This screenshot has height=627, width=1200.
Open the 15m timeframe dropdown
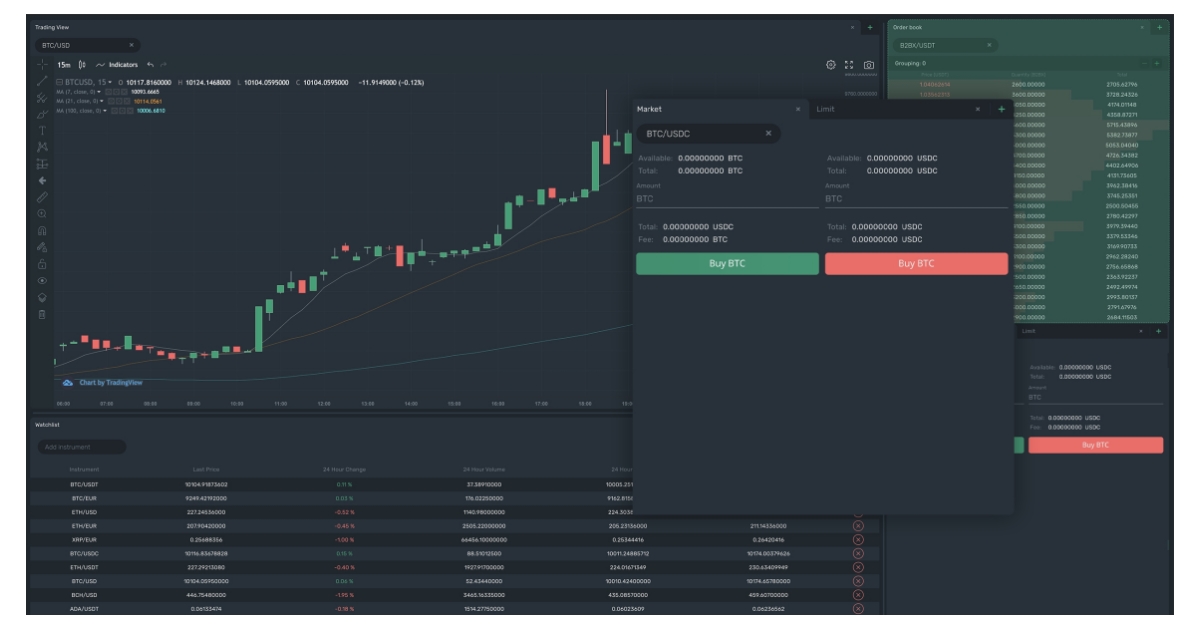click(64, 65)
